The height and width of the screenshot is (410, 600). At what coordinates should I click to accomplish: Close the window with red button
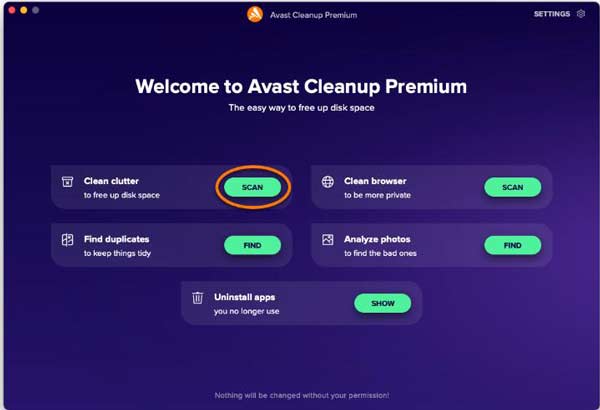pyautogui.click(x=12, y=10)
